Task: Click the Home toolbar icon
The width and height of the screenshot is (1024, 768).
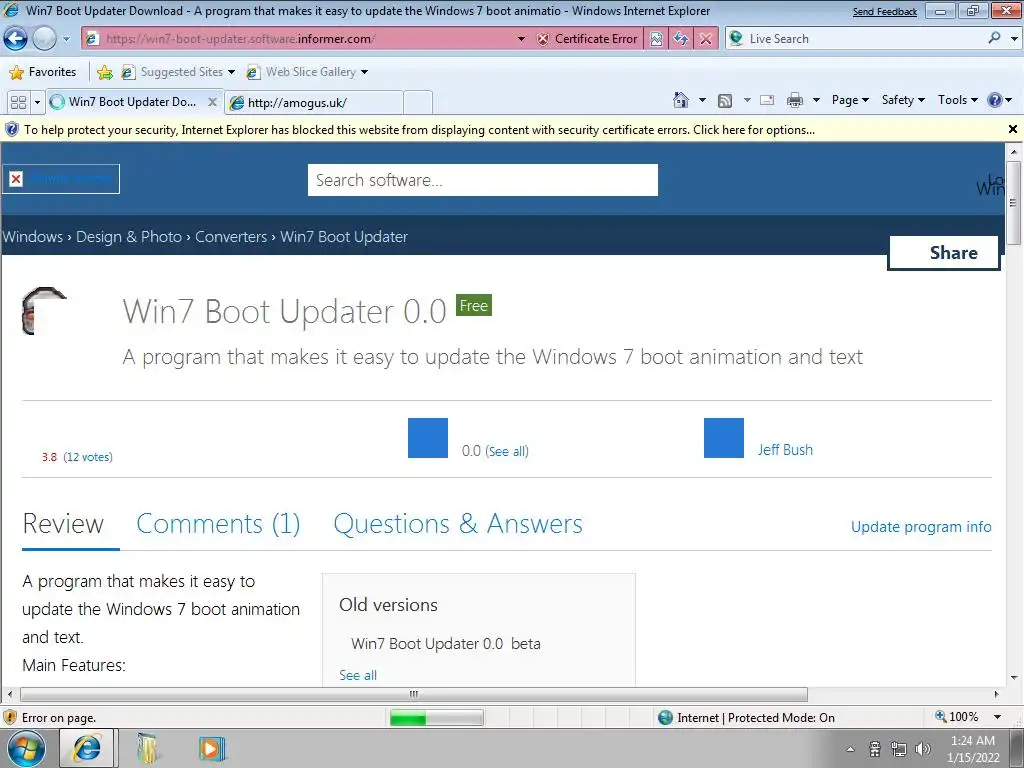Action: tap(680, 100)
